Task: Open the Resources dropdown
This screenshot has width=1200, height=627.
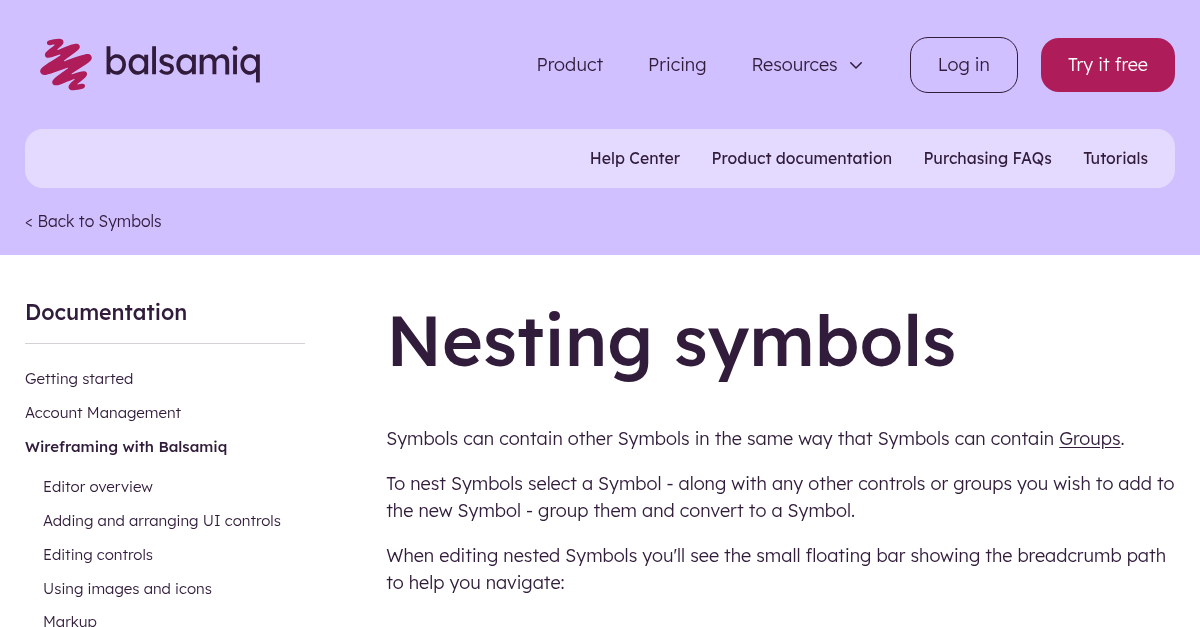Action: (794, 64)
